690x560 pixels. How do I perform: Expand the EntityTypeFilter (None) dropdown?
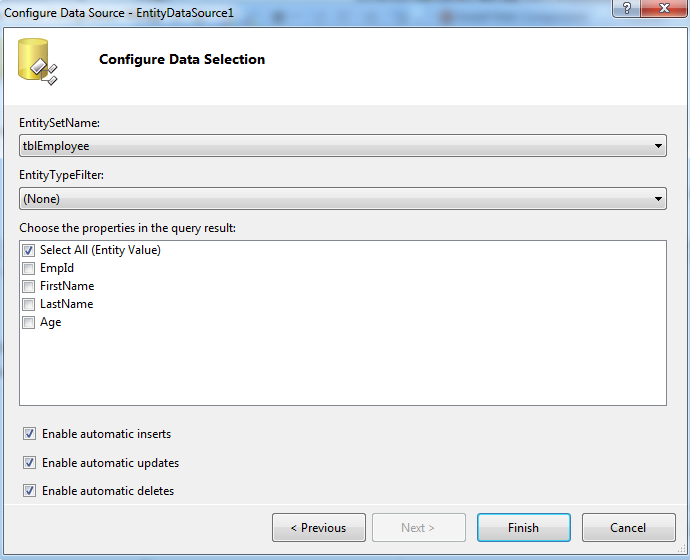pos(343,198)
